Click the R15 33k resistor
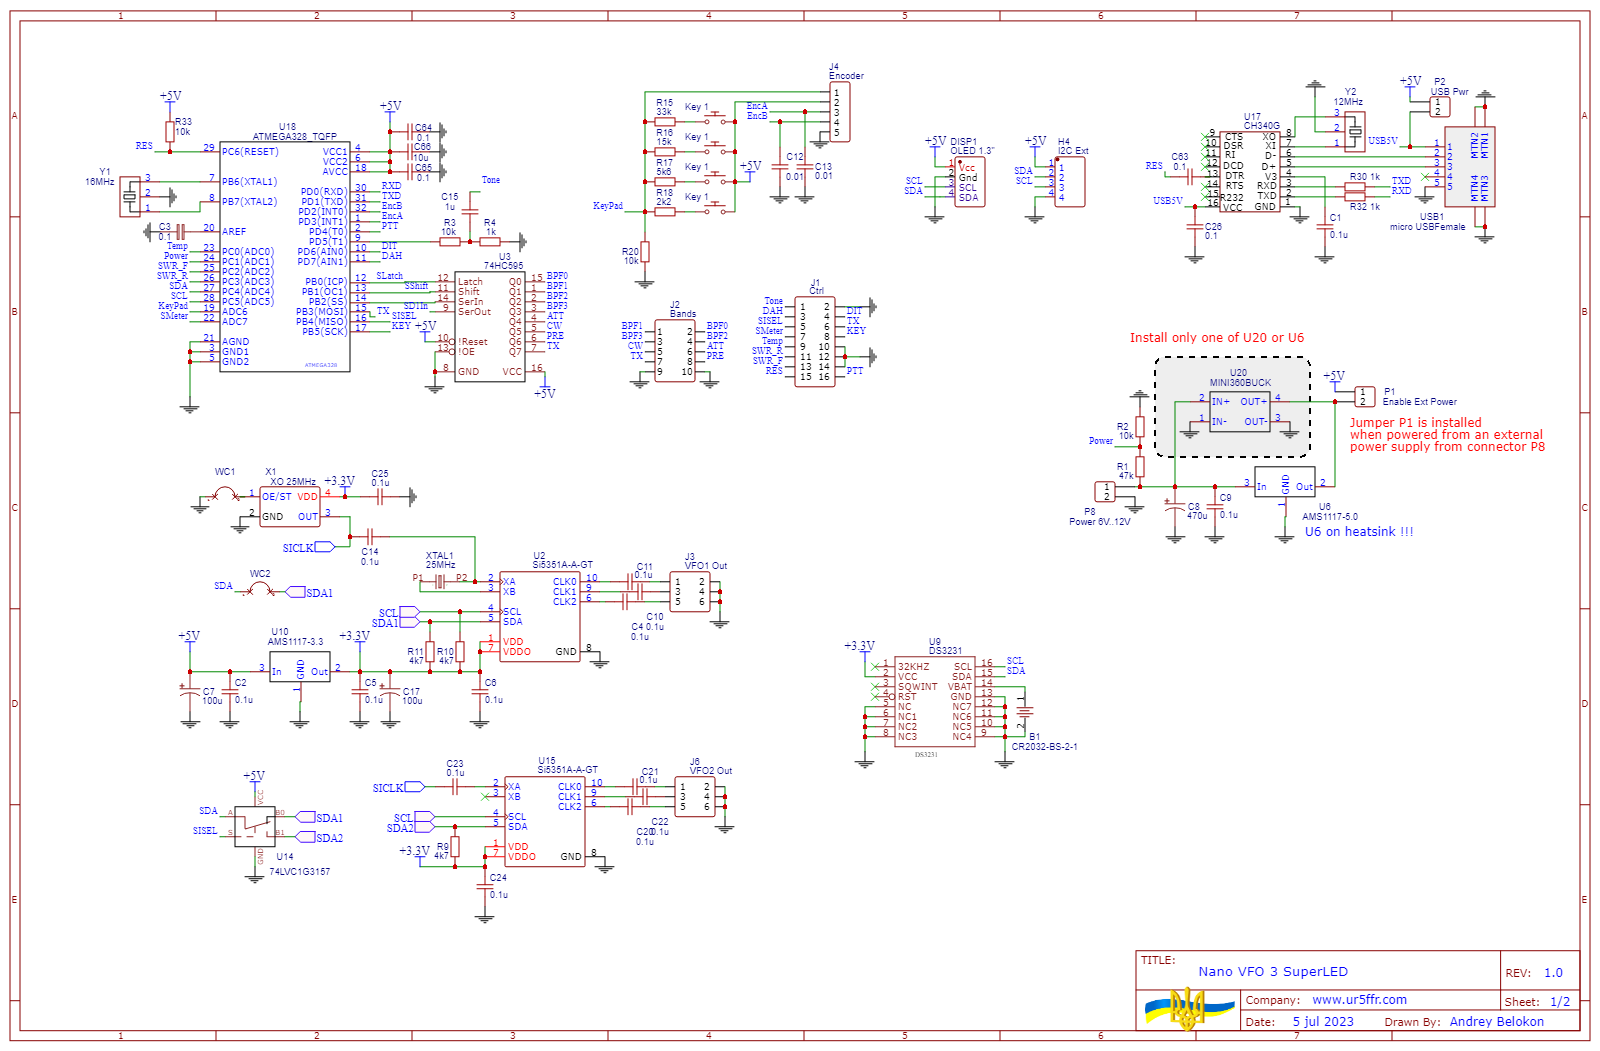 [x=665, y=122]
